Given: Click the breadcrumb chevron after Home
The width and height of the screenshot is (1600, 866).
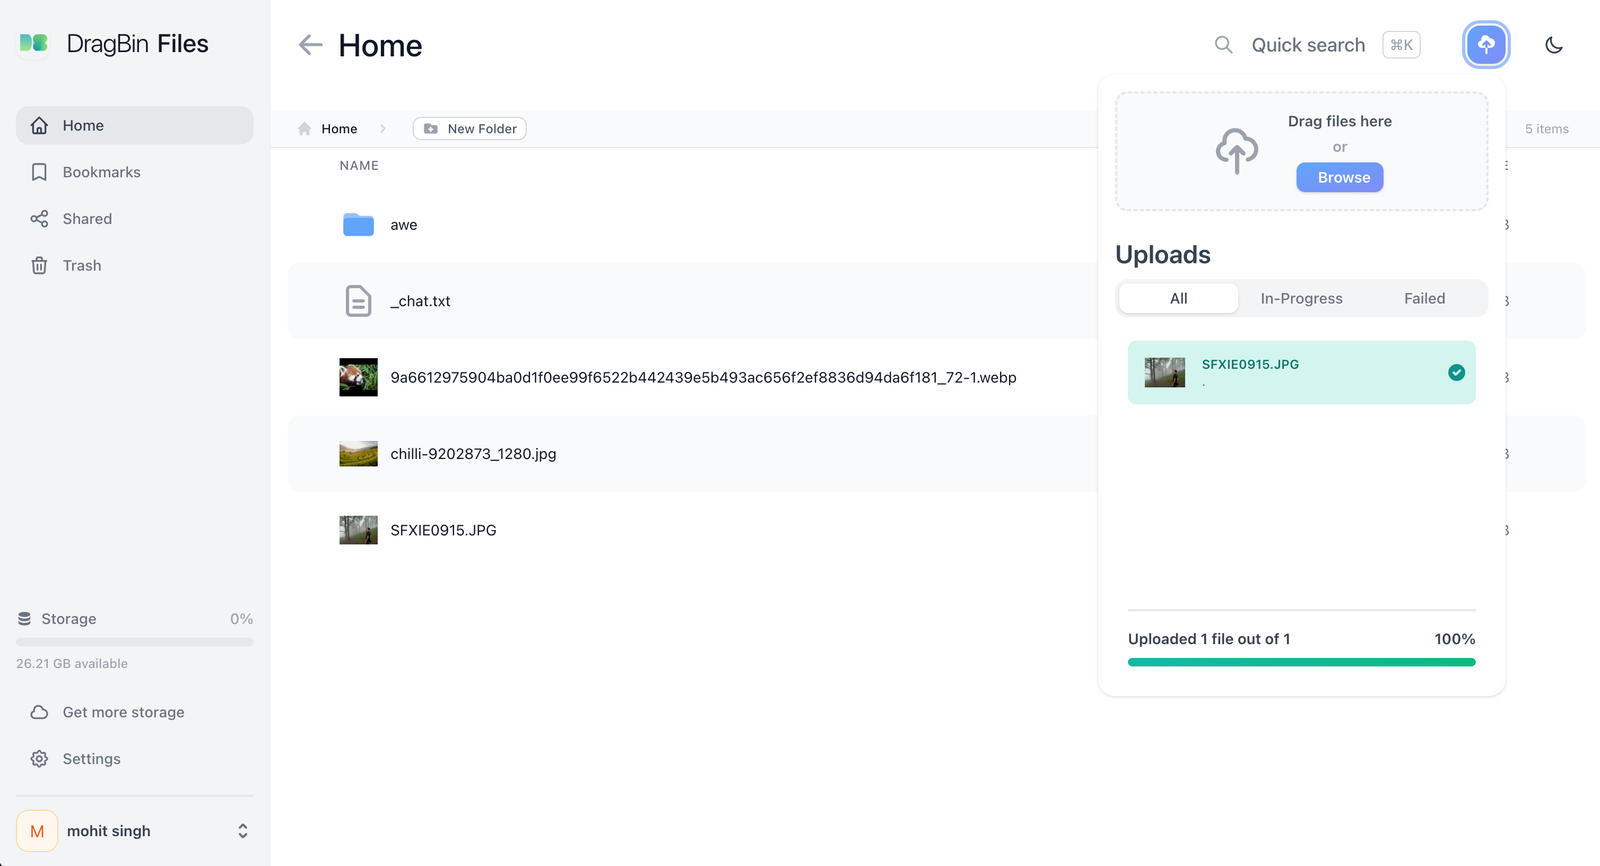Looking at the screenshot, I should click(383, 129).
